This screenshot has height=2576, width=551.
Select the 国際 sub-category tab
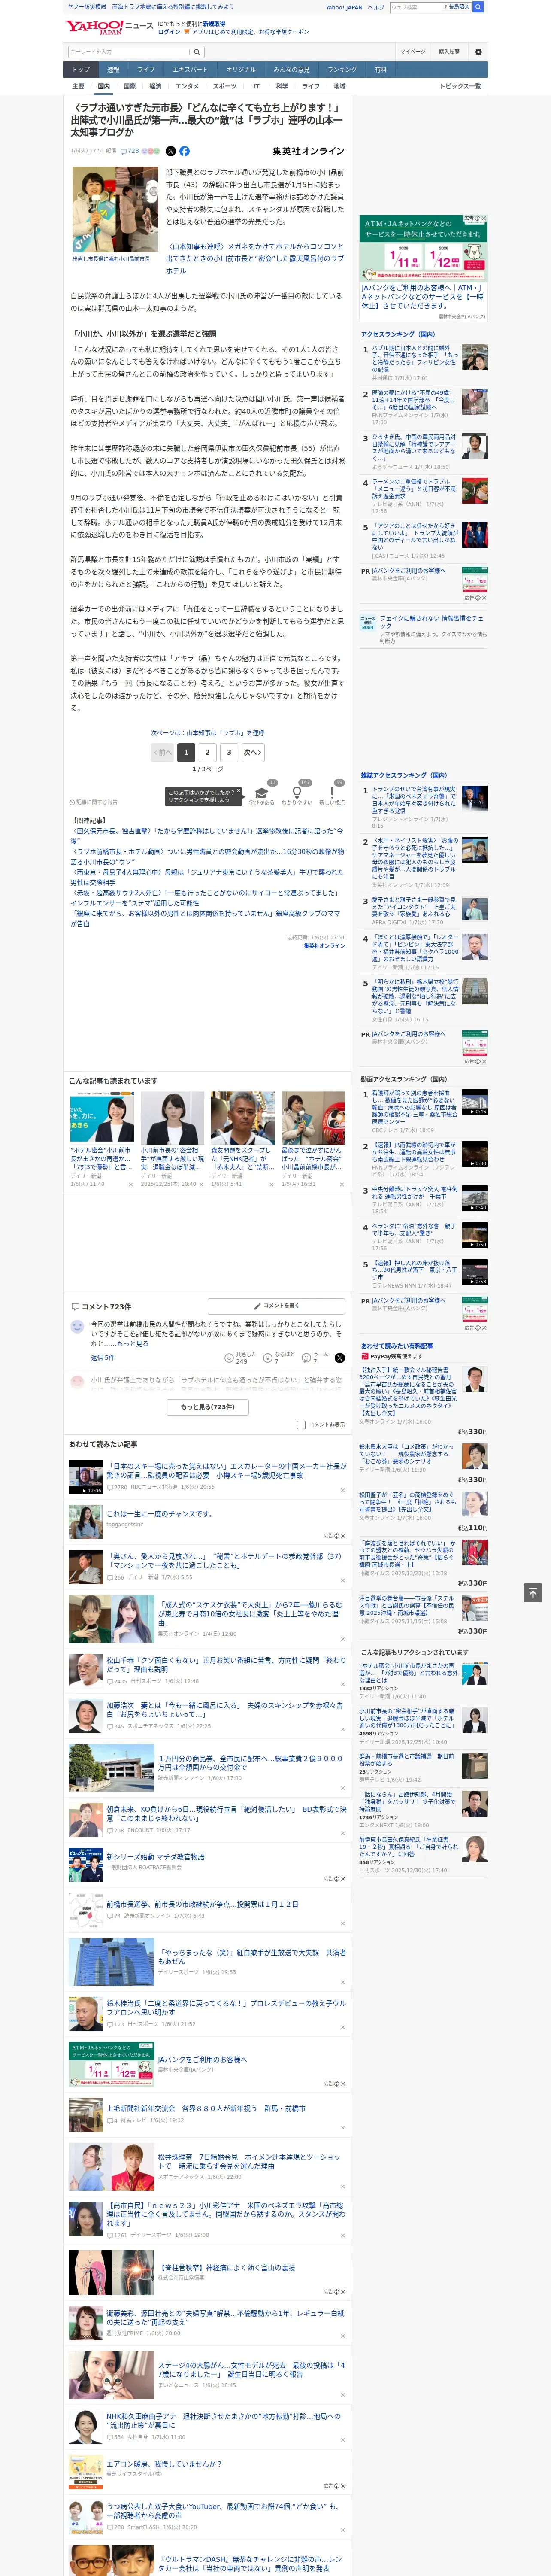click(129, 86)
